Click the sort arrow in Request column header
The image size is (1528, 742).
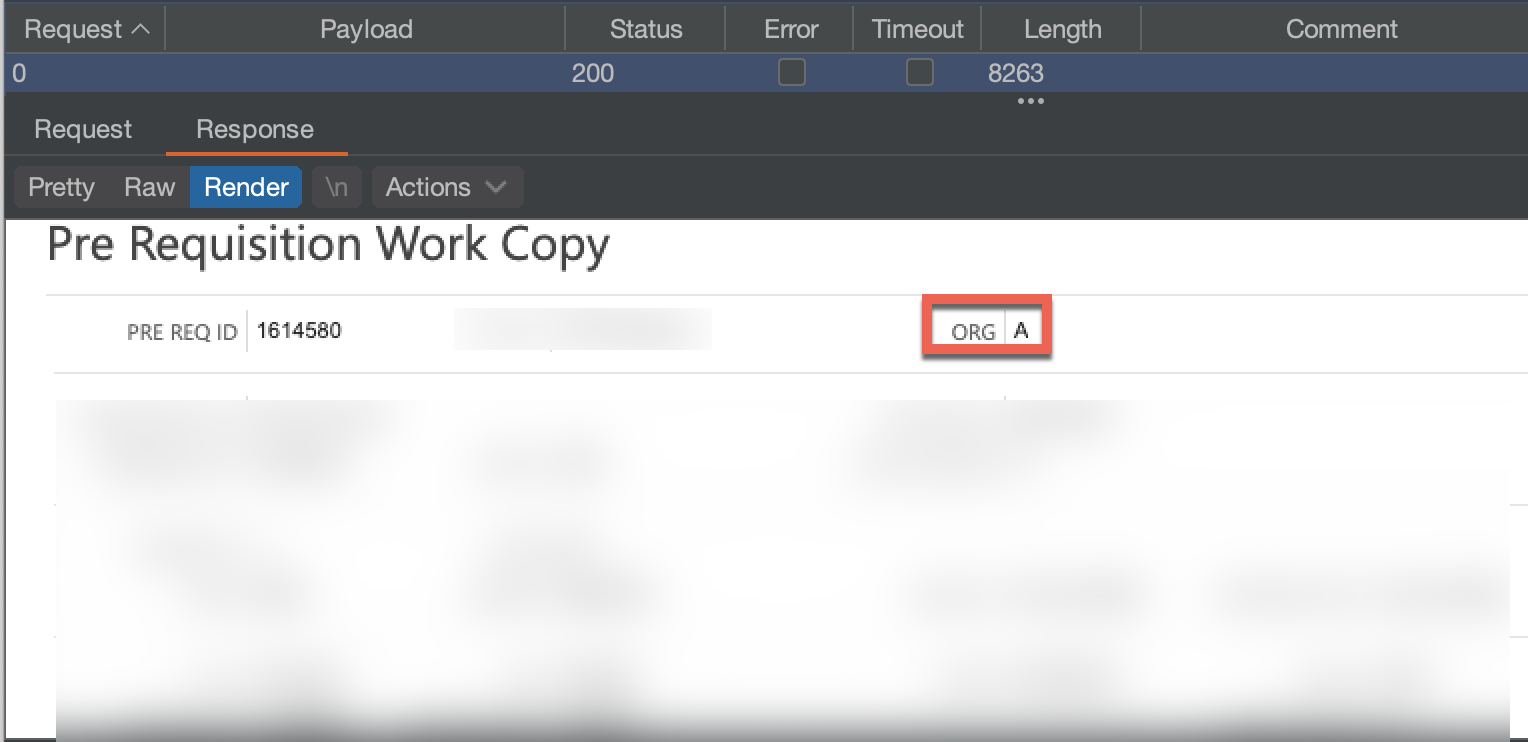[x=141, y=30]
